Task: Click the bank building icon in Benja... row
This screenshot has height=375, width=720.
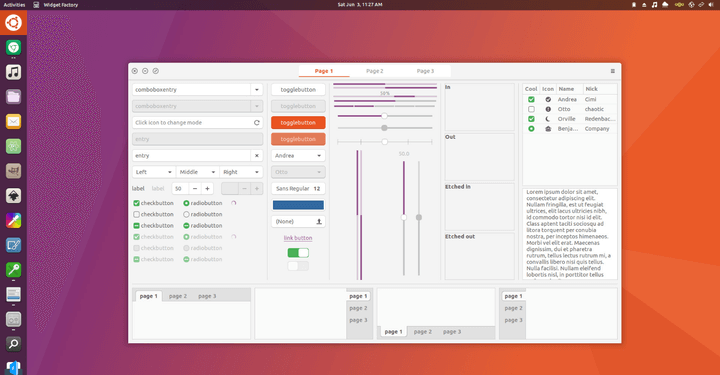Action: click(548, 129)
